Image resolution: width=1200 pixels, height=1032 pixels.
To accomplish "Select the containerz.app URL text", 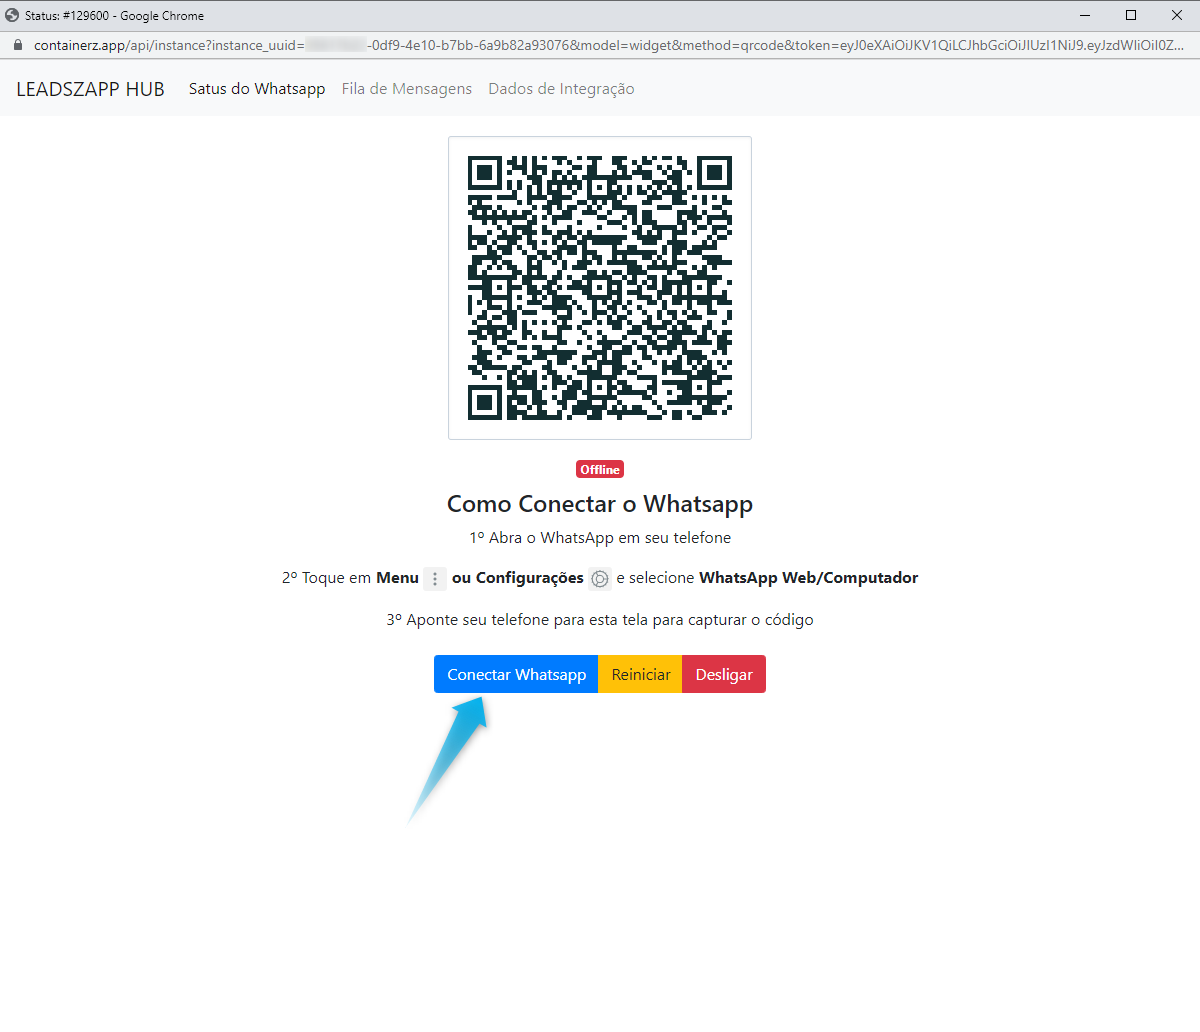I will pos(600,45).
